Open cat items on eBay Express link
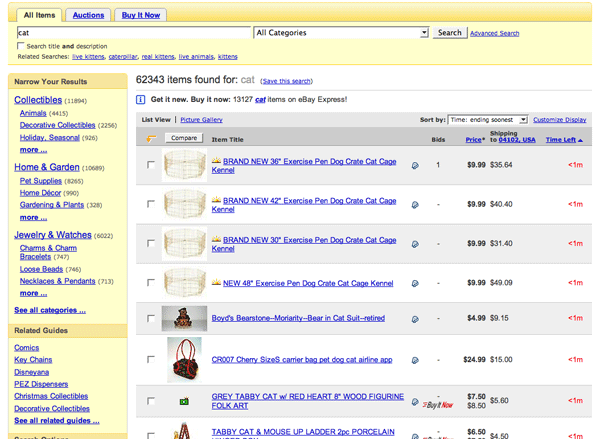Image resolution: width=600 pixels, height=439 pixels. coord(260,100)
